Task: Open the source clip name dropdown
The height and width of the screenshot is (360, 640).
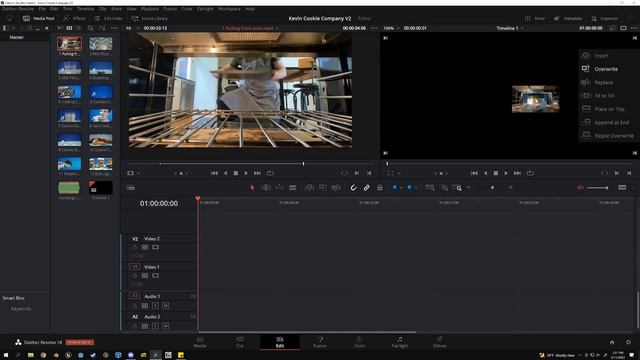Action: coord(250,28)
